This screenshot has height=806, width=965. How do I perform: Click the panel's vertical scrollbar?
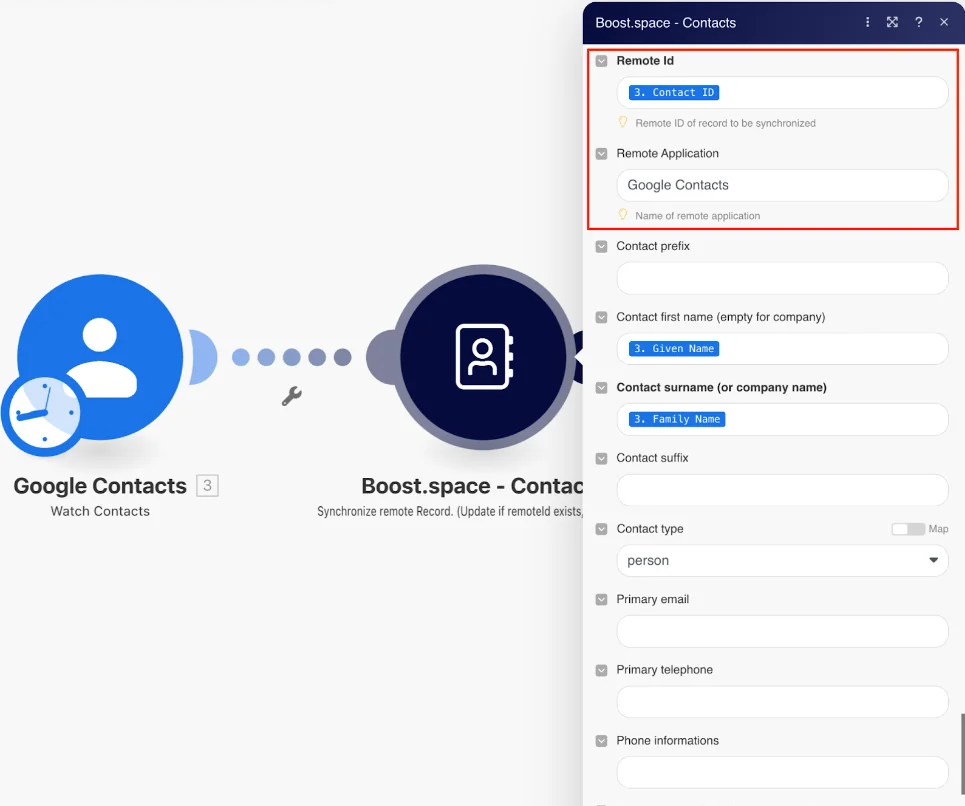click(963, 754)
